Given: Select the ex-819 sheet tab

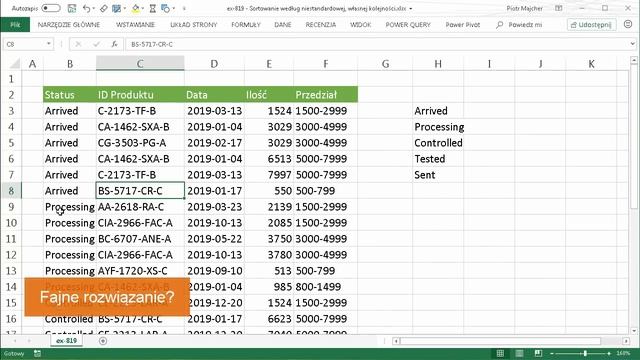Looking at the screenshot, I should click(x=66, y=340).
